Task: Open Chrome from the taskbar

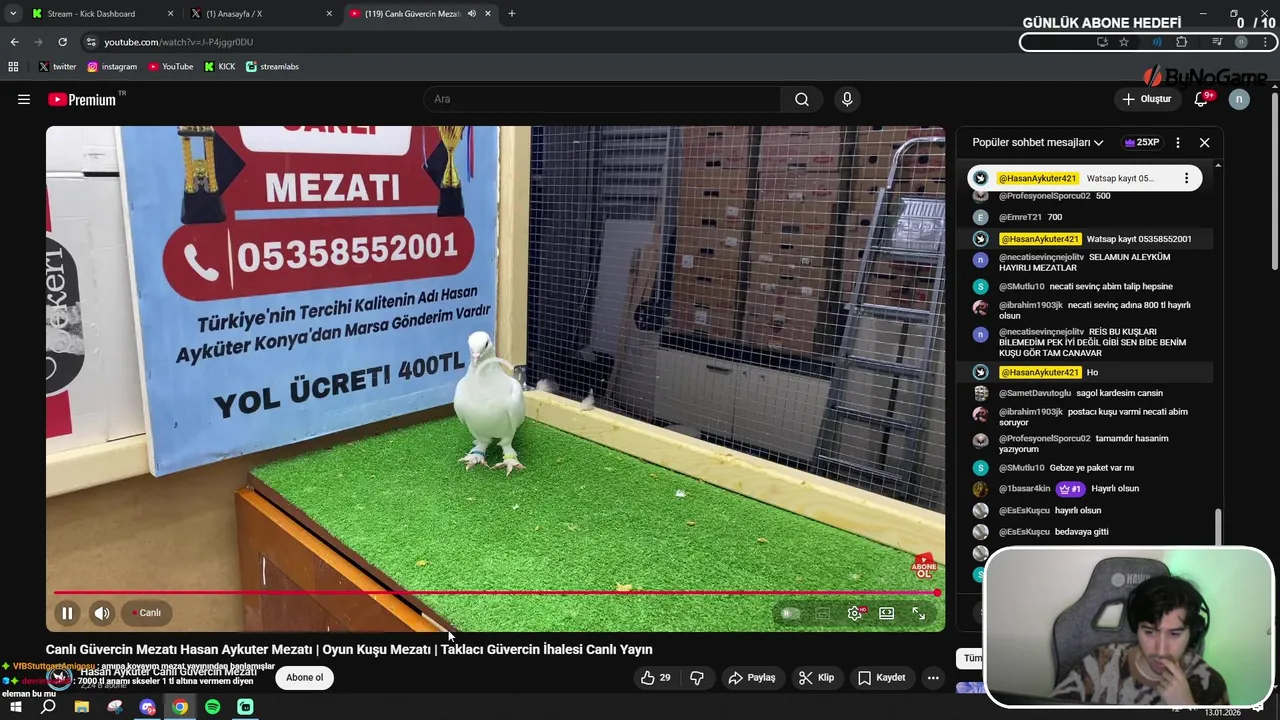Action: [x=180, y=707]
